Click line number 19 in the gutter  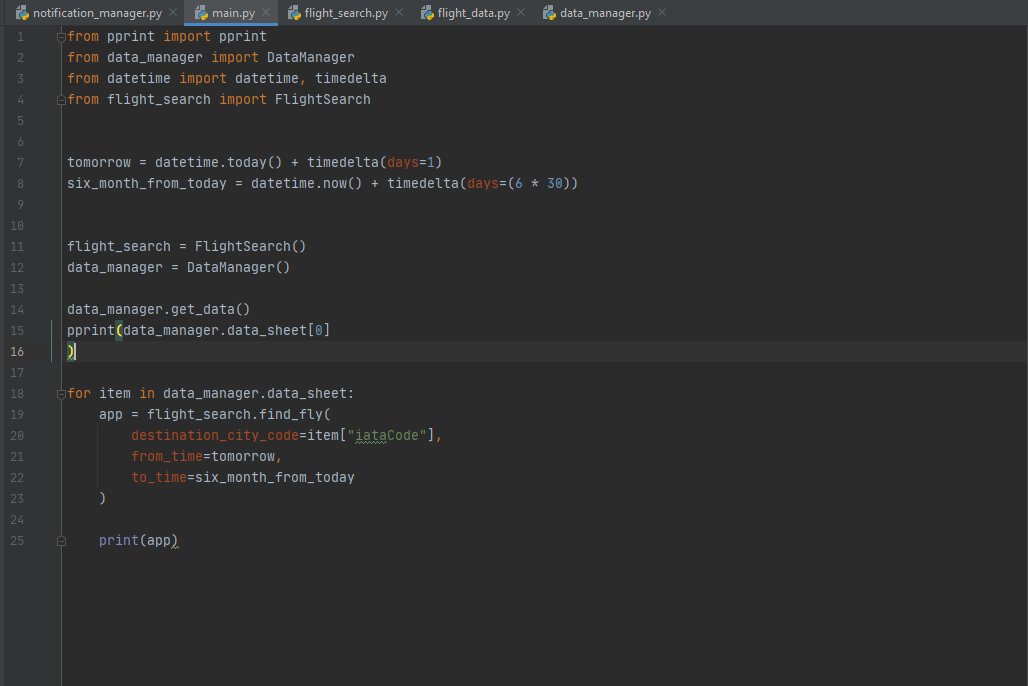coord(17,414)
